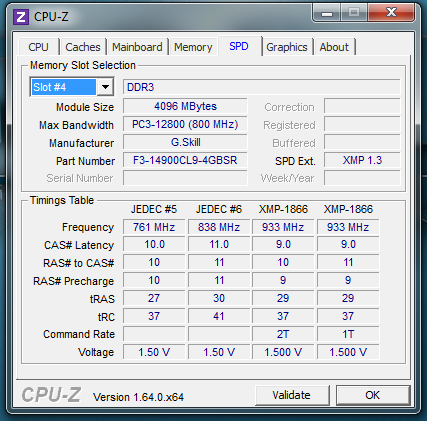The height and width of the screenshot is (421, 427).
Task: Click the RAS# Precharge label
Action: (x=74, y=281)
